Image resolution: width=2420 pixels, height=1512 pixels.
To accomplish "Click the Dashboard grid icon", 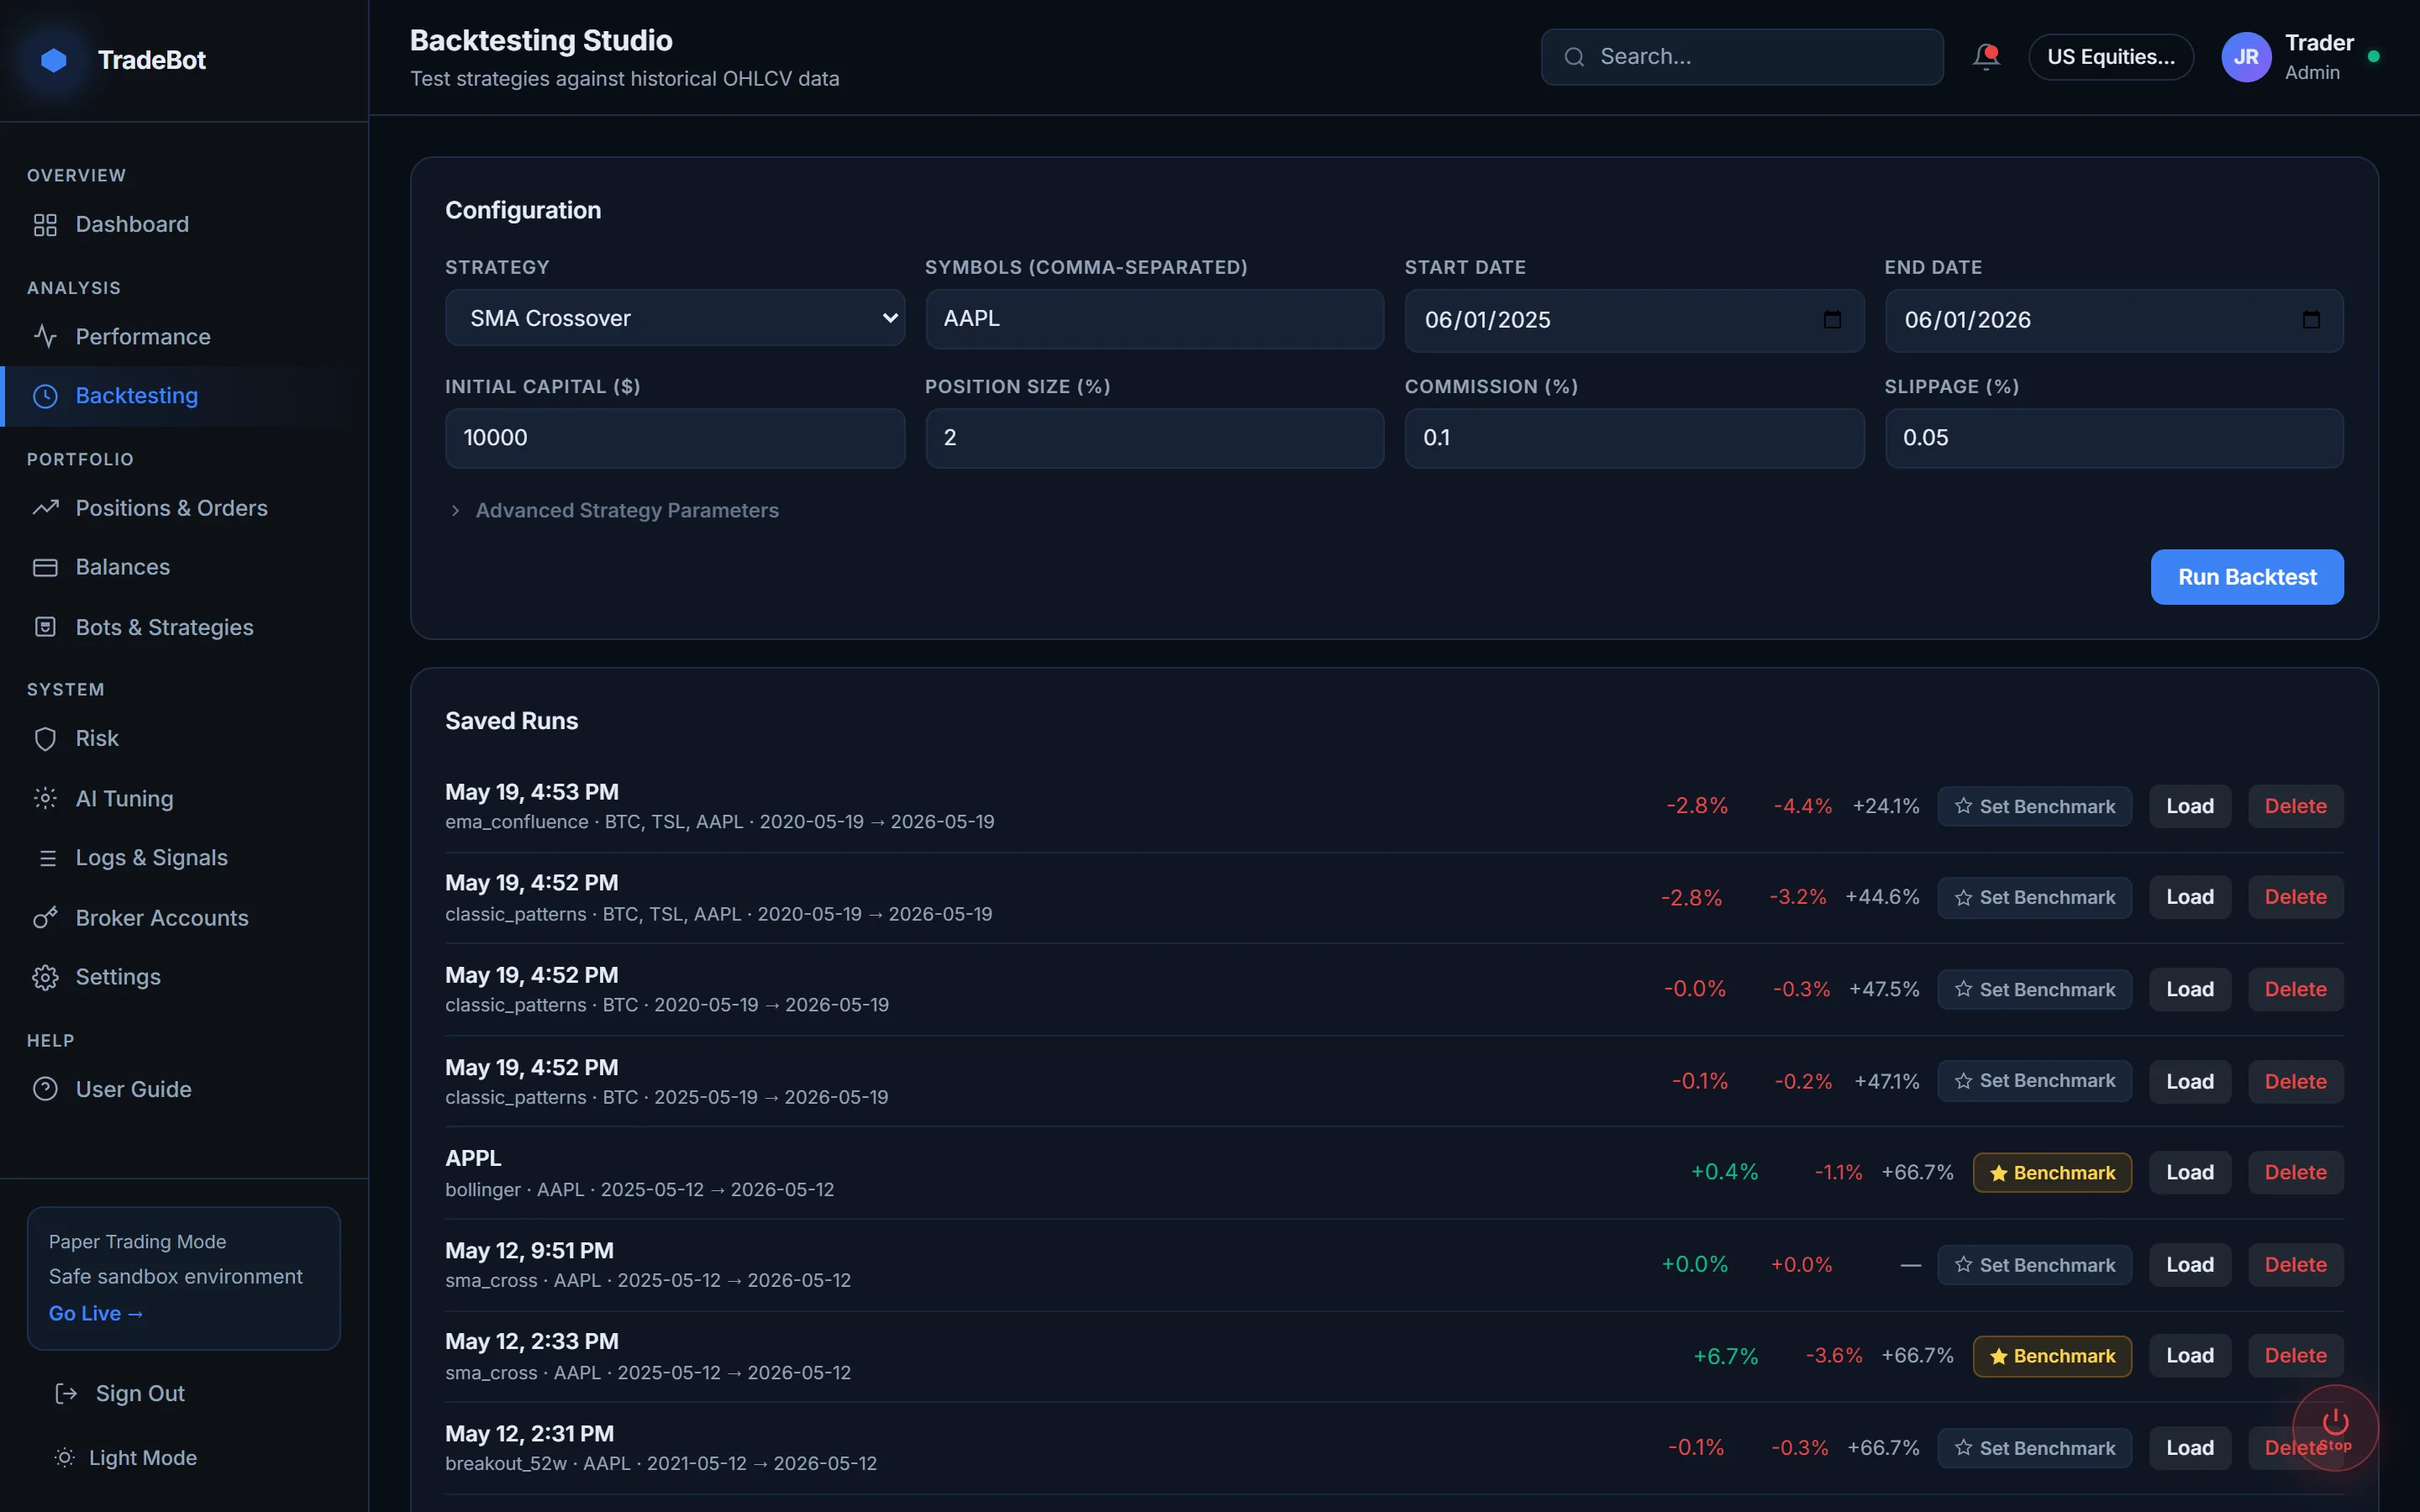I will pos(45,225).
